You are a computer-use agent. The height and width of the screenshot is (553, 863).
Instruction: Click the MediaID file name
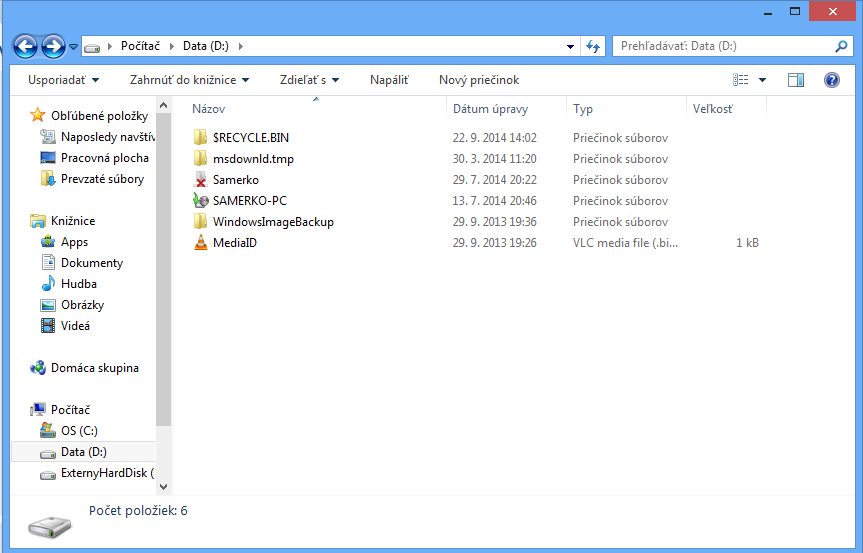[235, 243]
